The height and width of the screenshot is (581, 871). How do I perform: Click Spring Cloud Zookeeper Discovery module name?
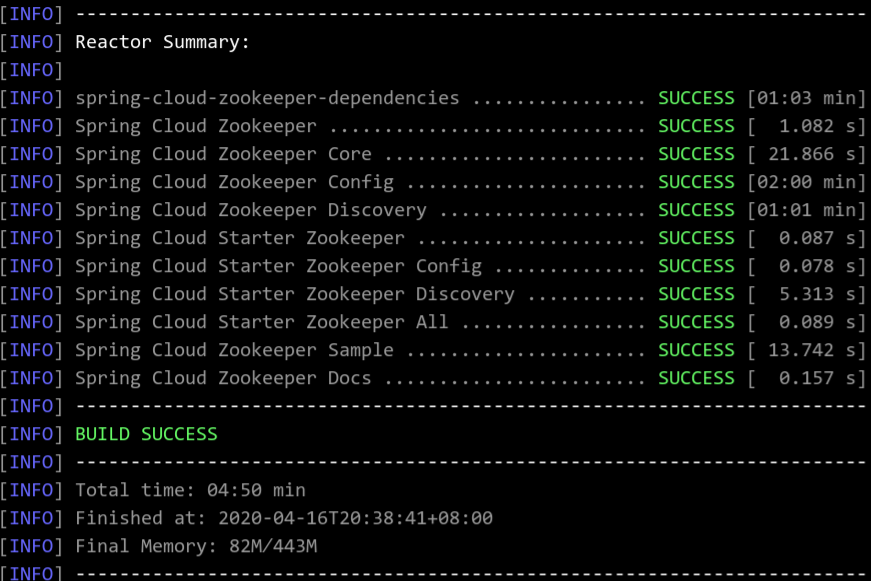(251, 210)
